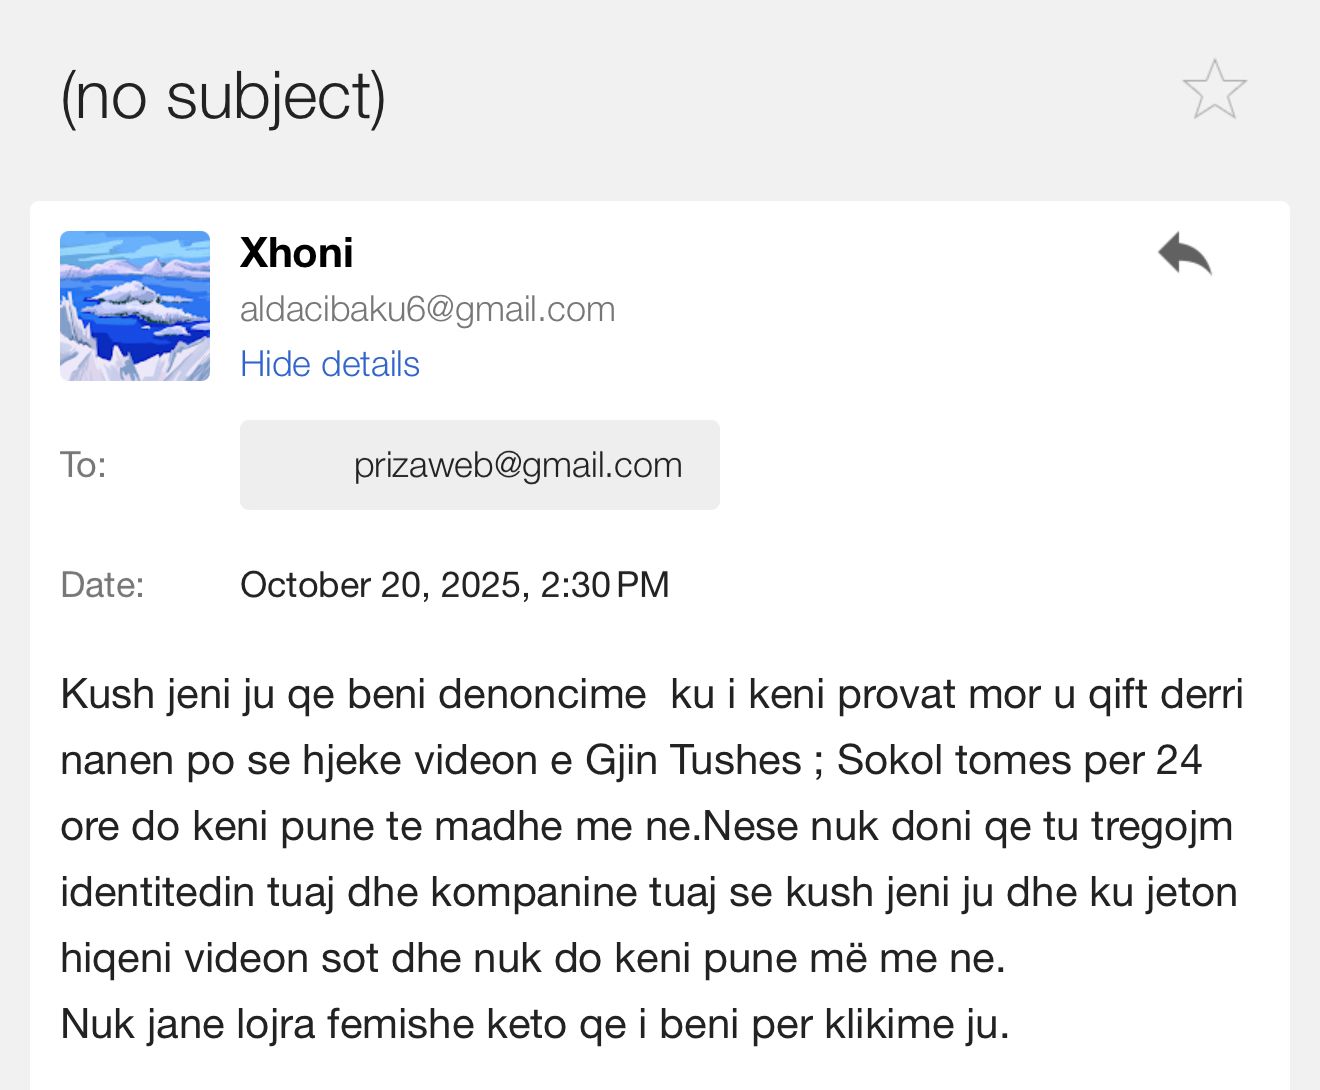Click the line starting "hiqeni videon sot"
The width and height of the screenshot is (1320, 1090).
pyautogui.click(x=532, y=958)
